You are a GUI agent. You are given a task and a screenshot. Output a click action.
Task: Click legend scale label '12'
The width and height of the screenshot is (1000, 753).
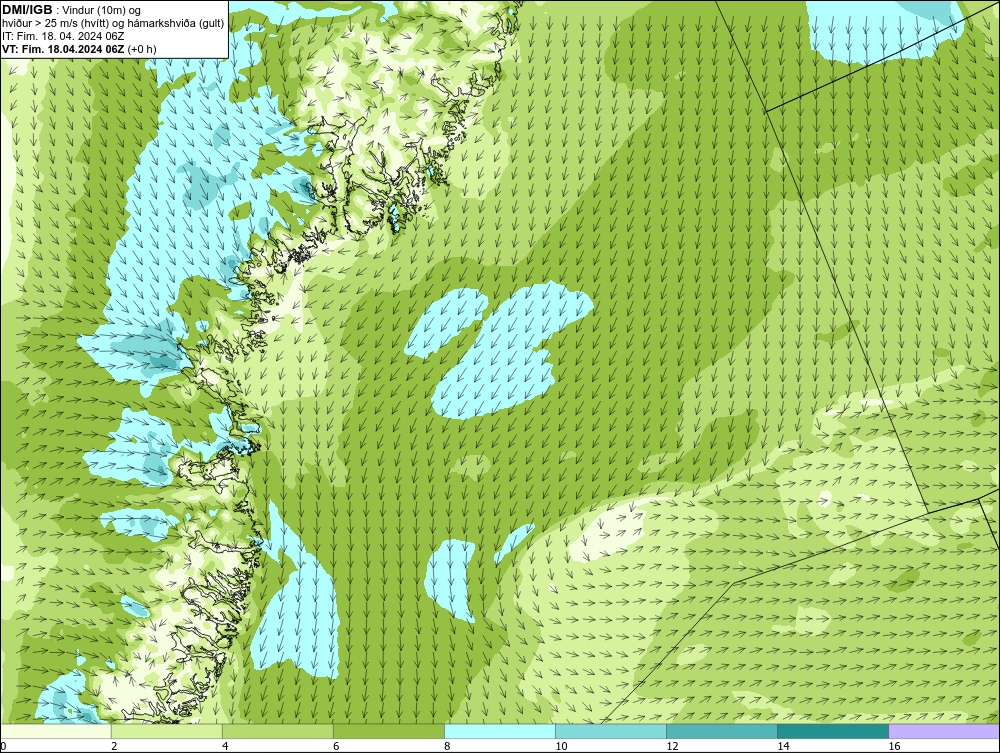pyautogui.click(x=672, y=746)
